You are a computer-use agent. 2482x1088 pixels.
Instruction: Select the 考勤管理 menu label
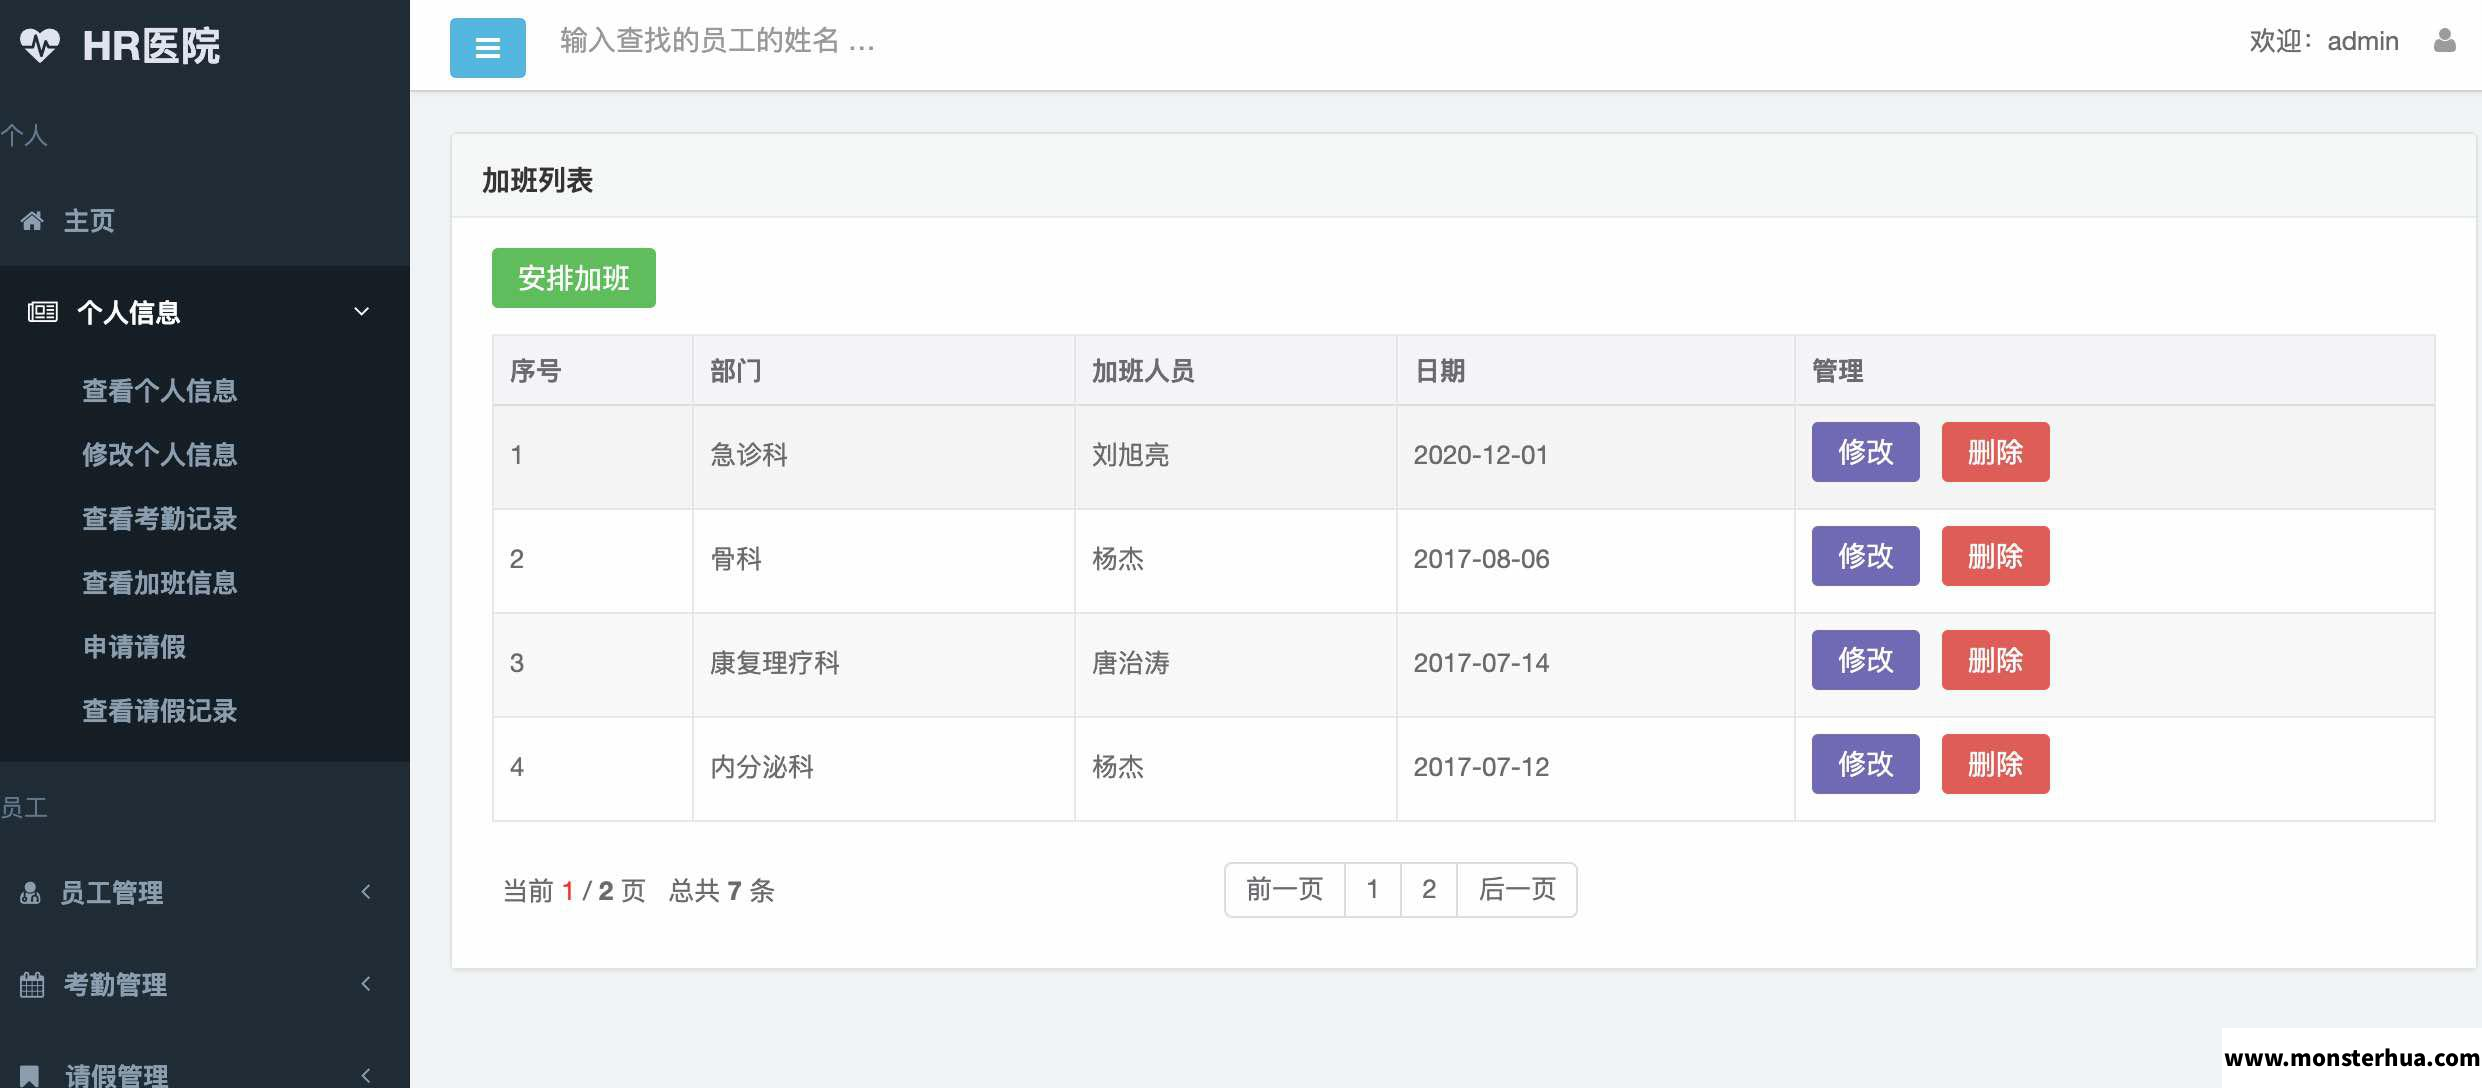pyautogui.click(x=116, y=984)
